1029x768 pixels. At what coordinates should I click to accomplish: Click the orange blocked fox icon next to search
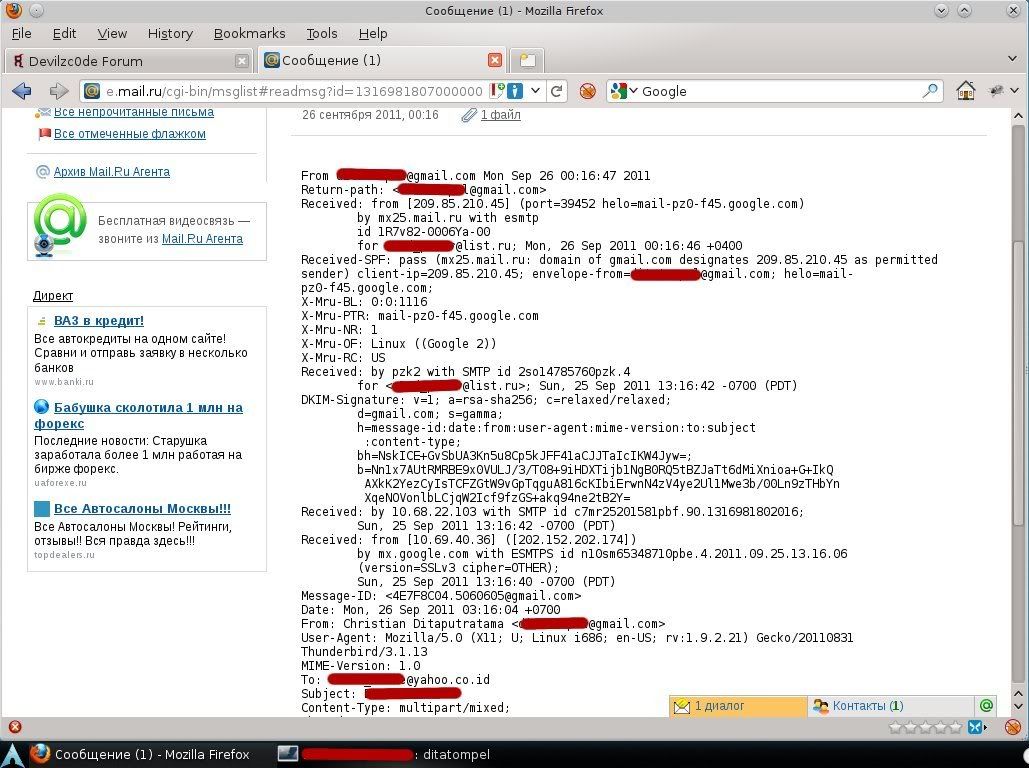click(x=587, y=91)
